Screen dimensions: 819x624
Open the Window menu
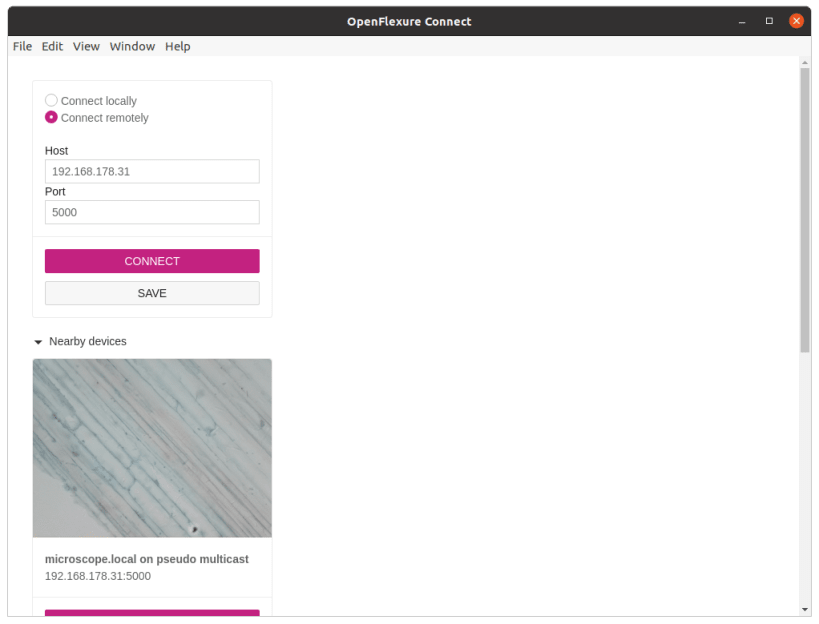coord(132,46)
